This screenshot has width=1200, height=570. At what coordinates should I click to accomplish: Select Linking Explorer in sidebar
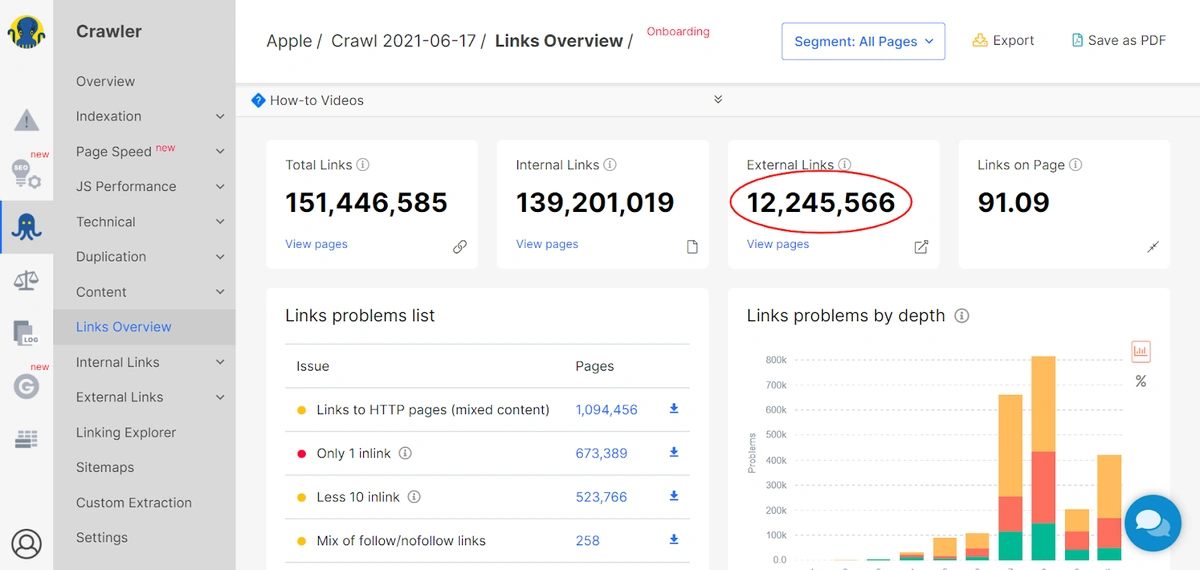pos(126,432)
